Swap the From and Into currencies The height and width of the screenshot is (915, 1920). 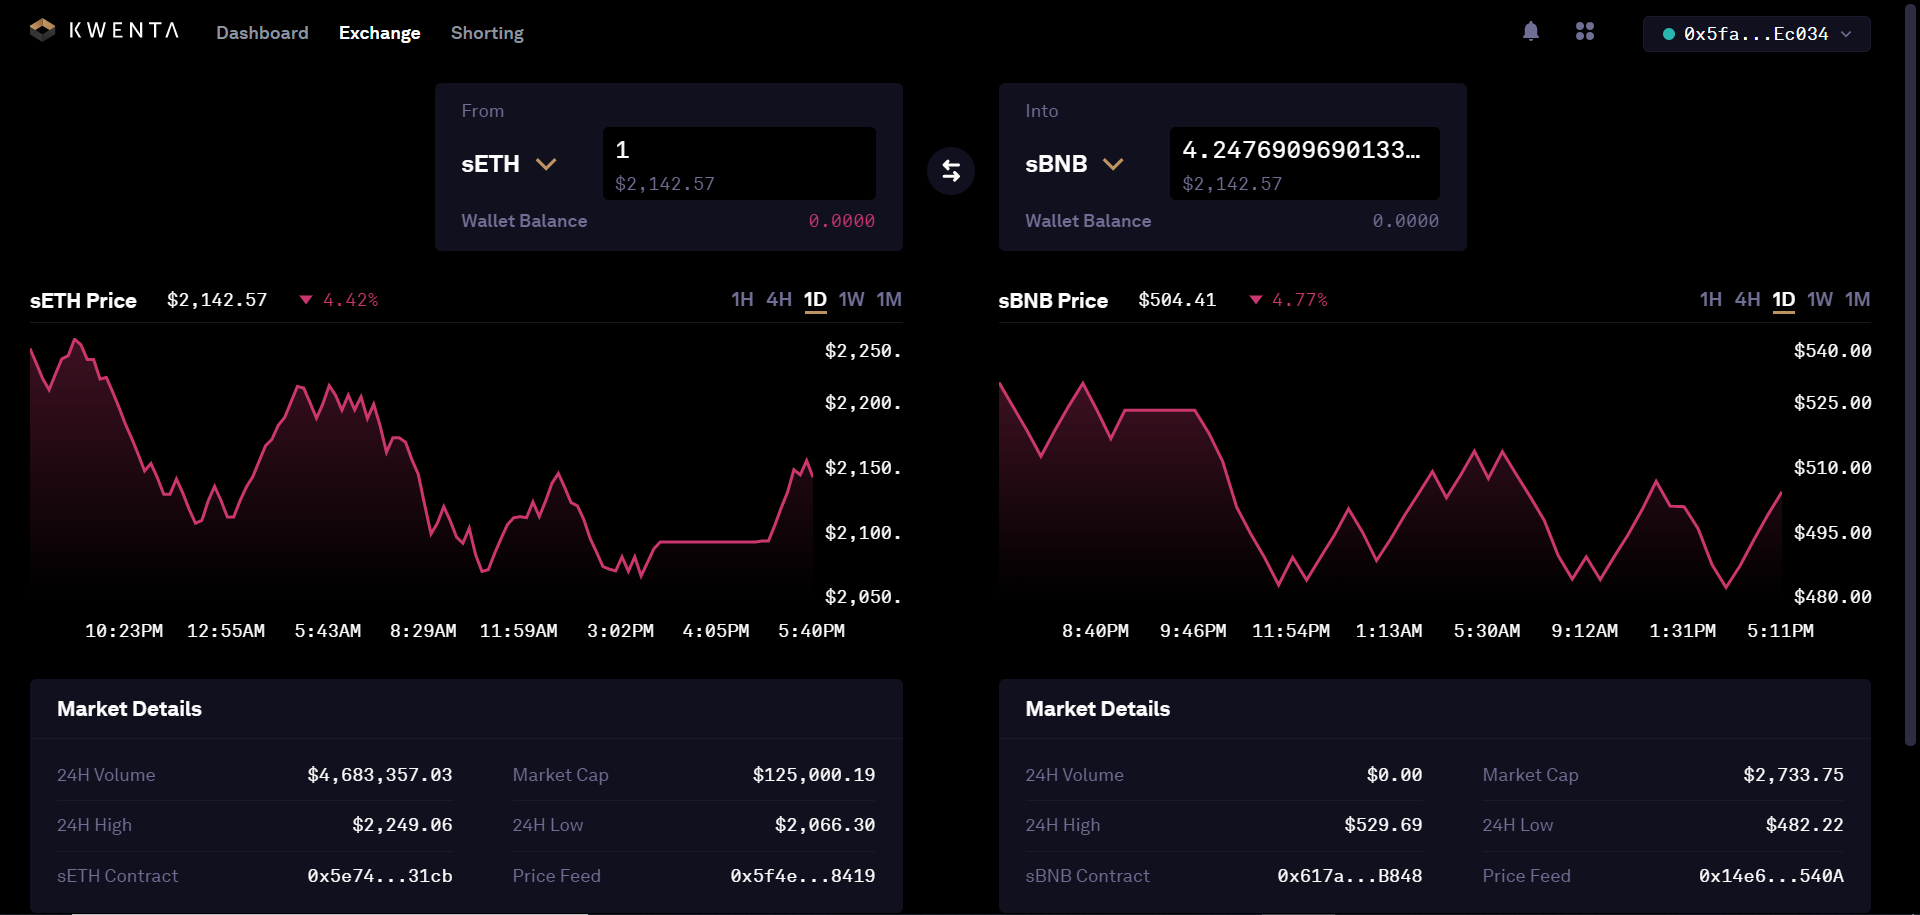951,171
